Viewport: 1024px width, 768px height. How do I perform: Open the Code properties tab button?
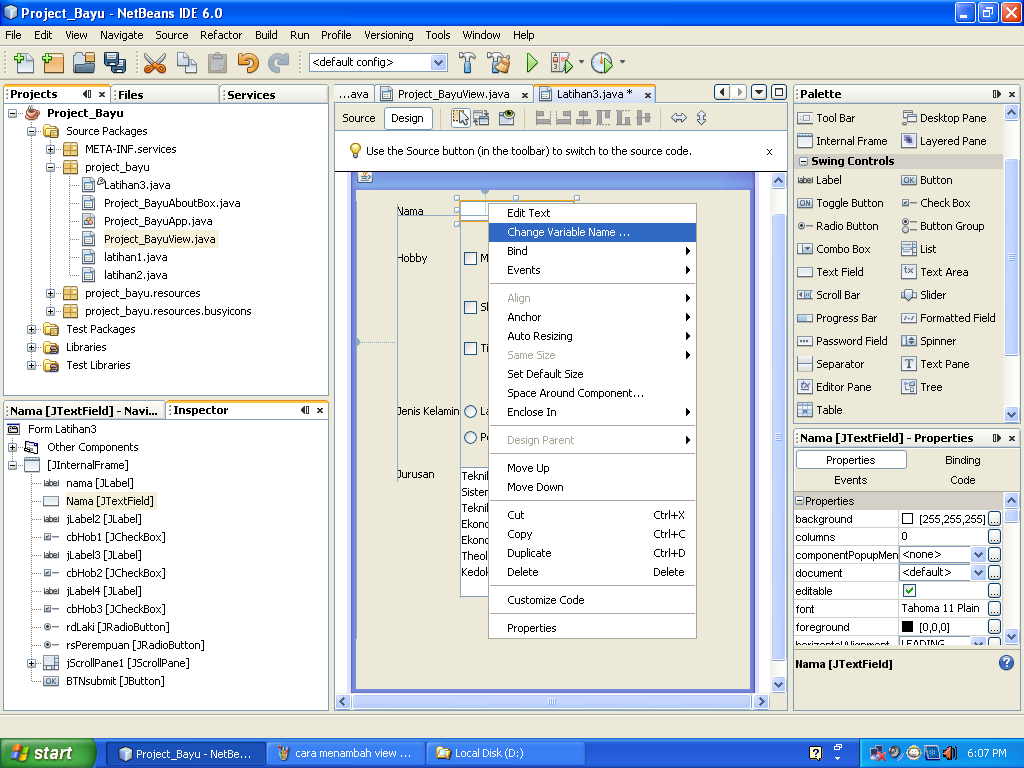pyautogui.click(x=962, y=480)
